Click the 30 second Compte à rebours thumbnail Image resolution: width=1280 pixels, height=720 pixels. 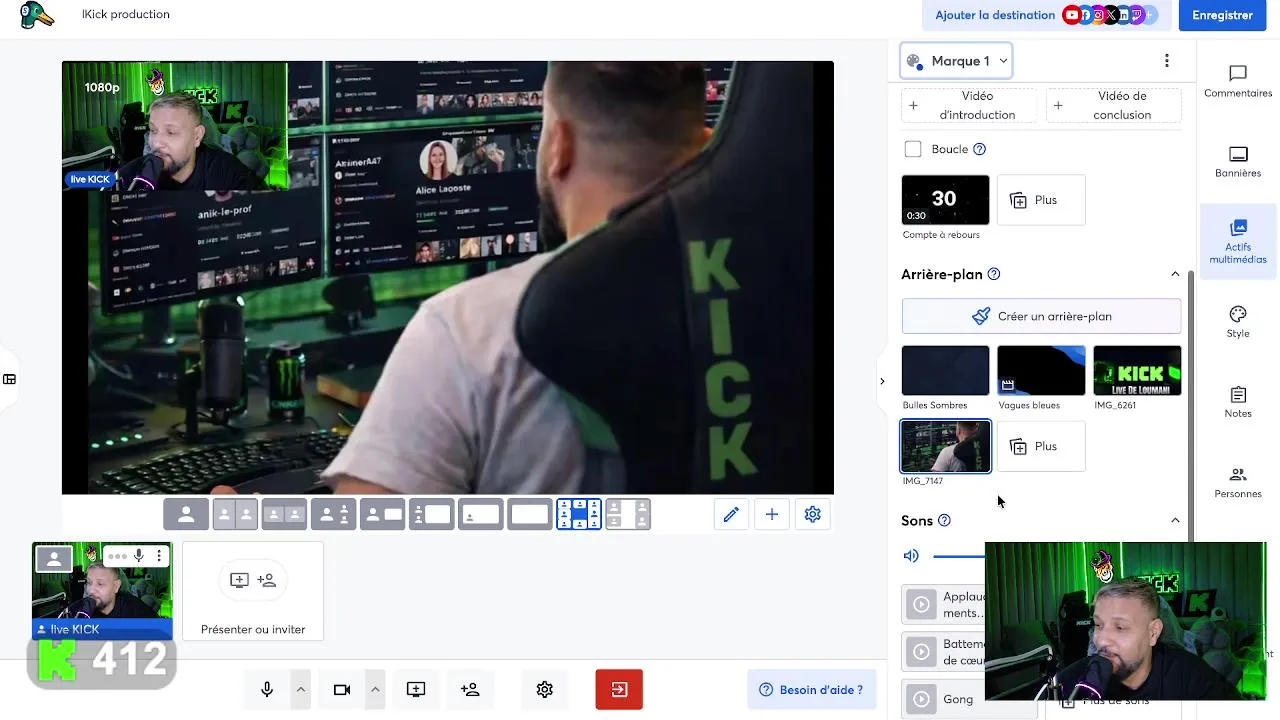[x=945, y=200]
